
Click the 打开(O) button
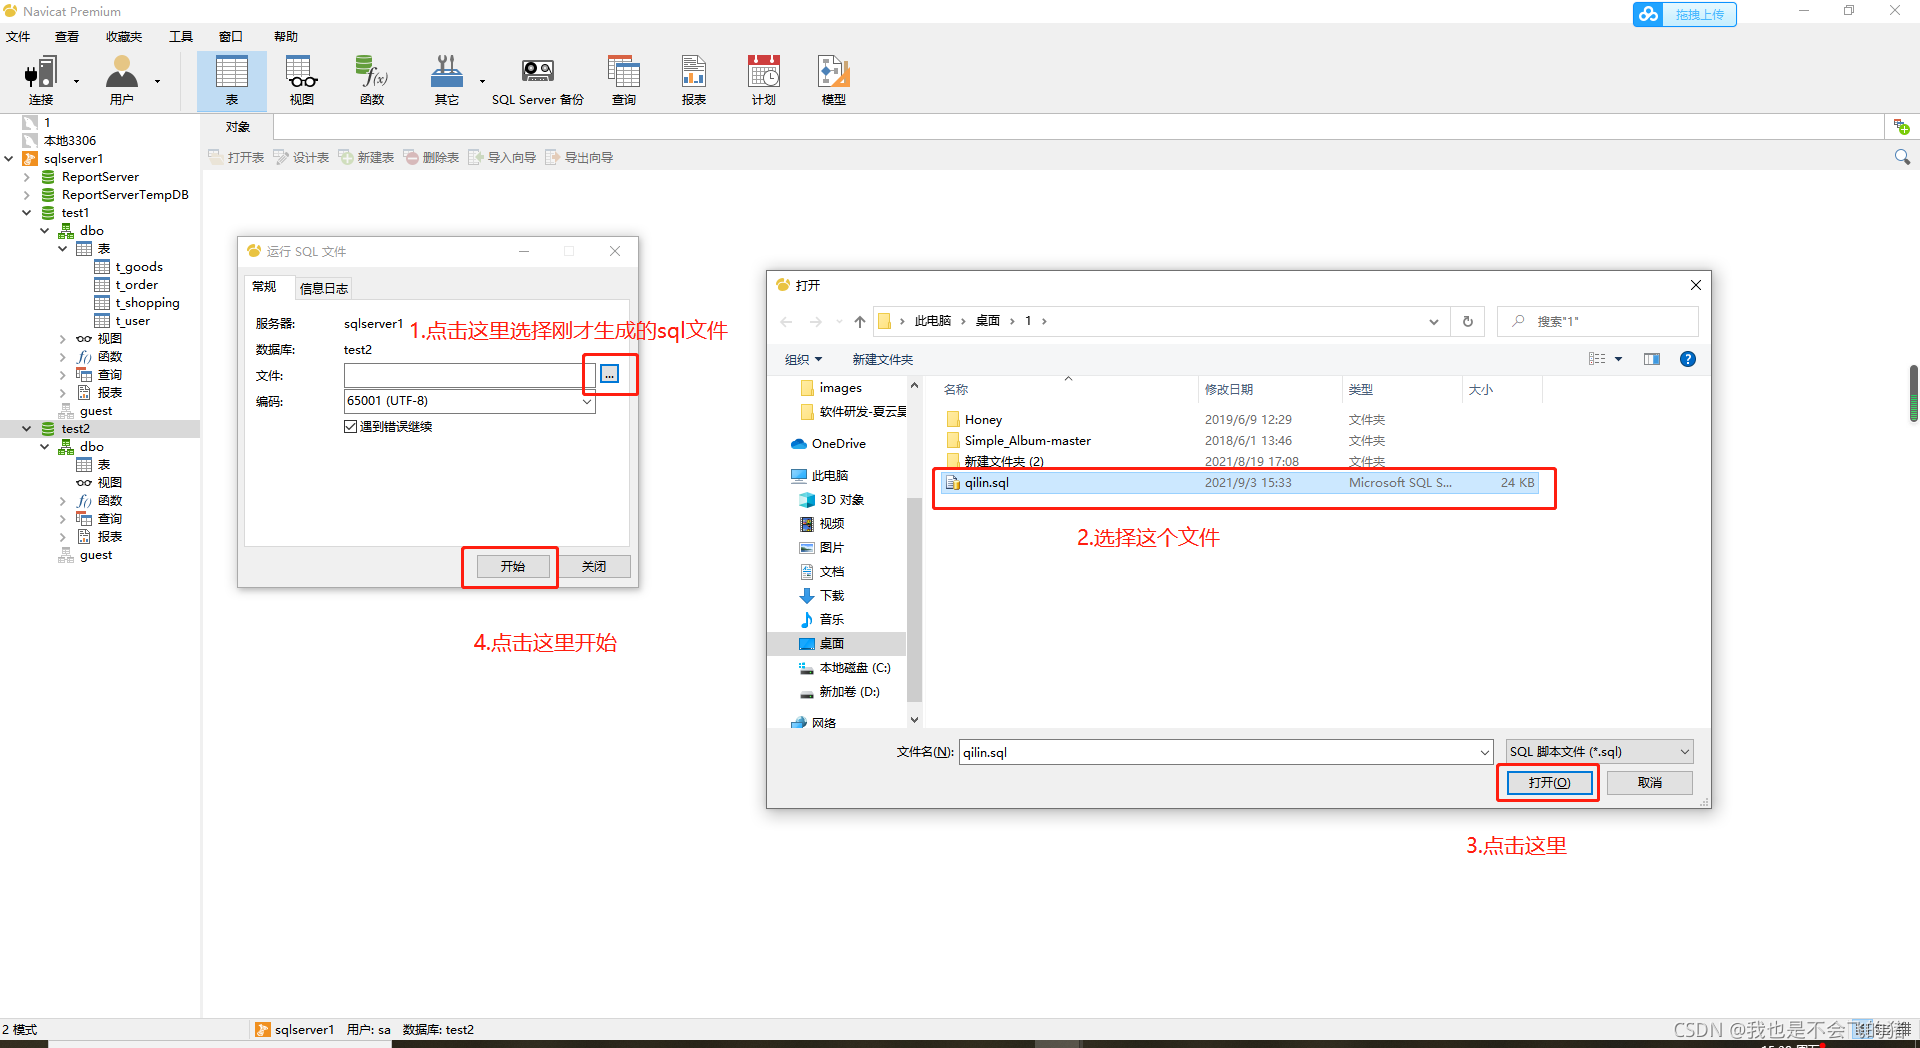pyautogui.click(x=1550, y=782)
